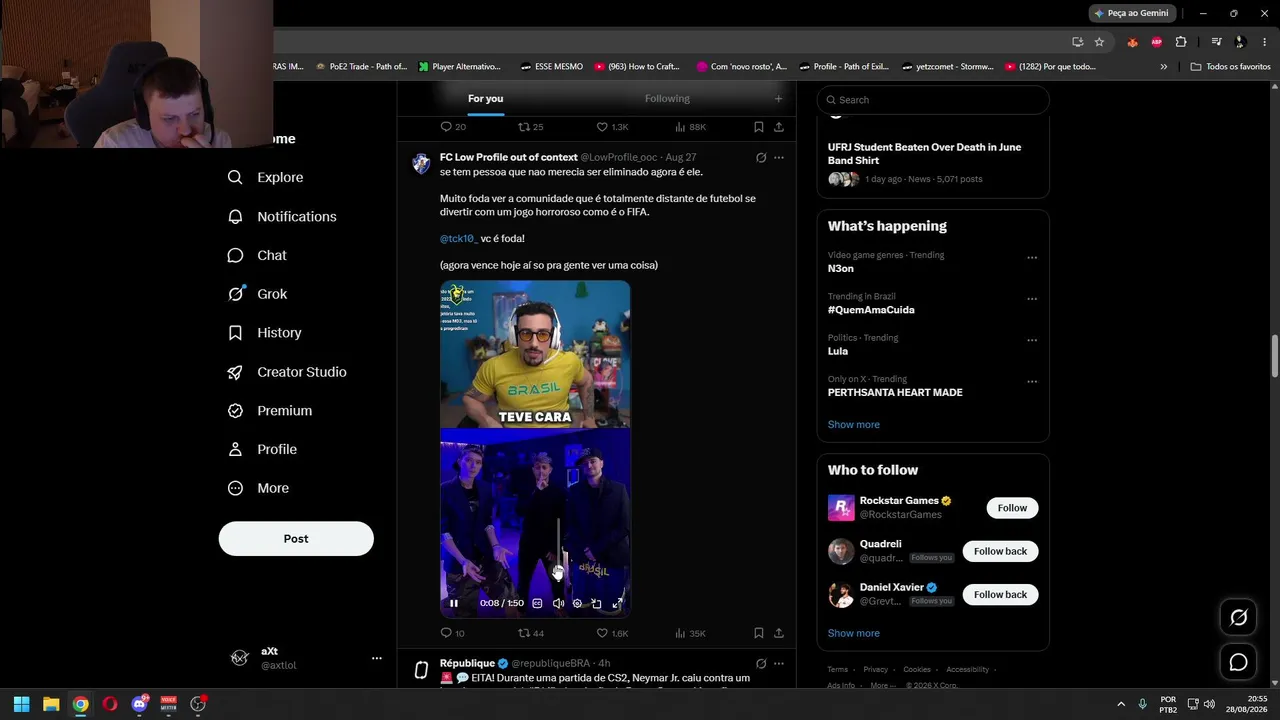Click the @tck10_ mention link
This screenshot has height=720, width=1280.
coord(459,239)
